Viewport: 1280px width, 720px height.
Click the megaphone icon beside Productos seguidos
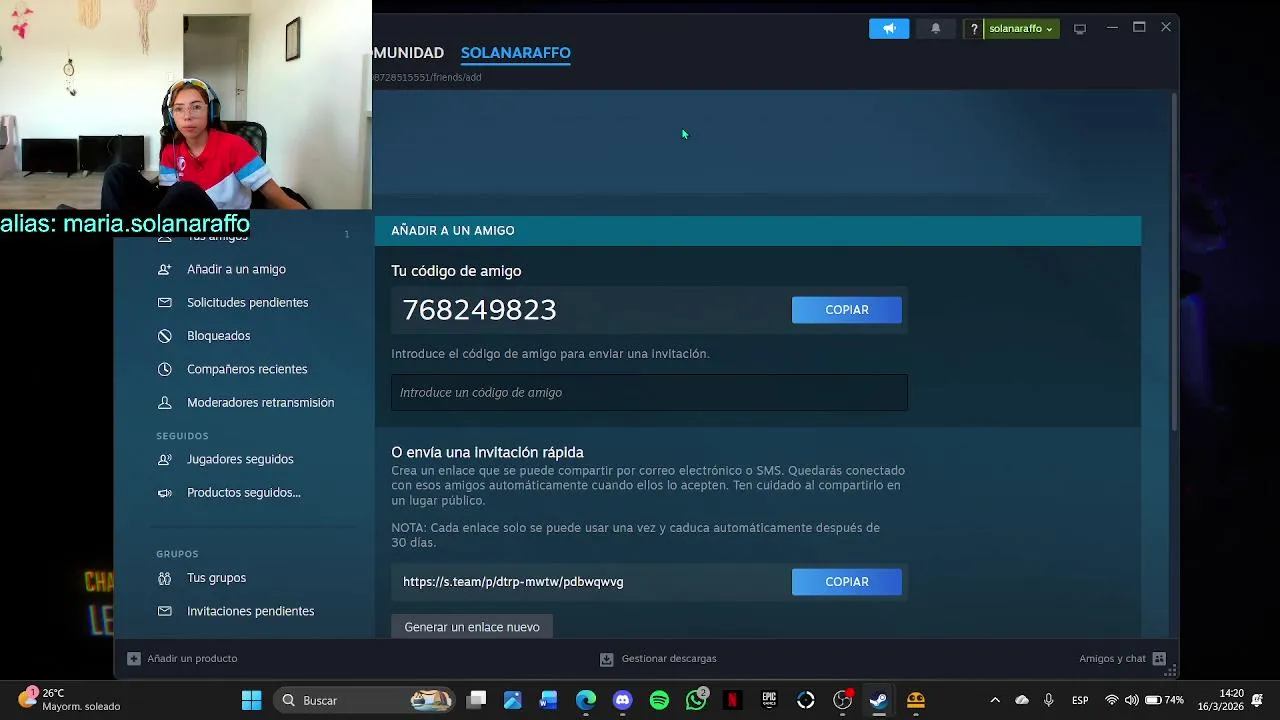coord(165,492)
